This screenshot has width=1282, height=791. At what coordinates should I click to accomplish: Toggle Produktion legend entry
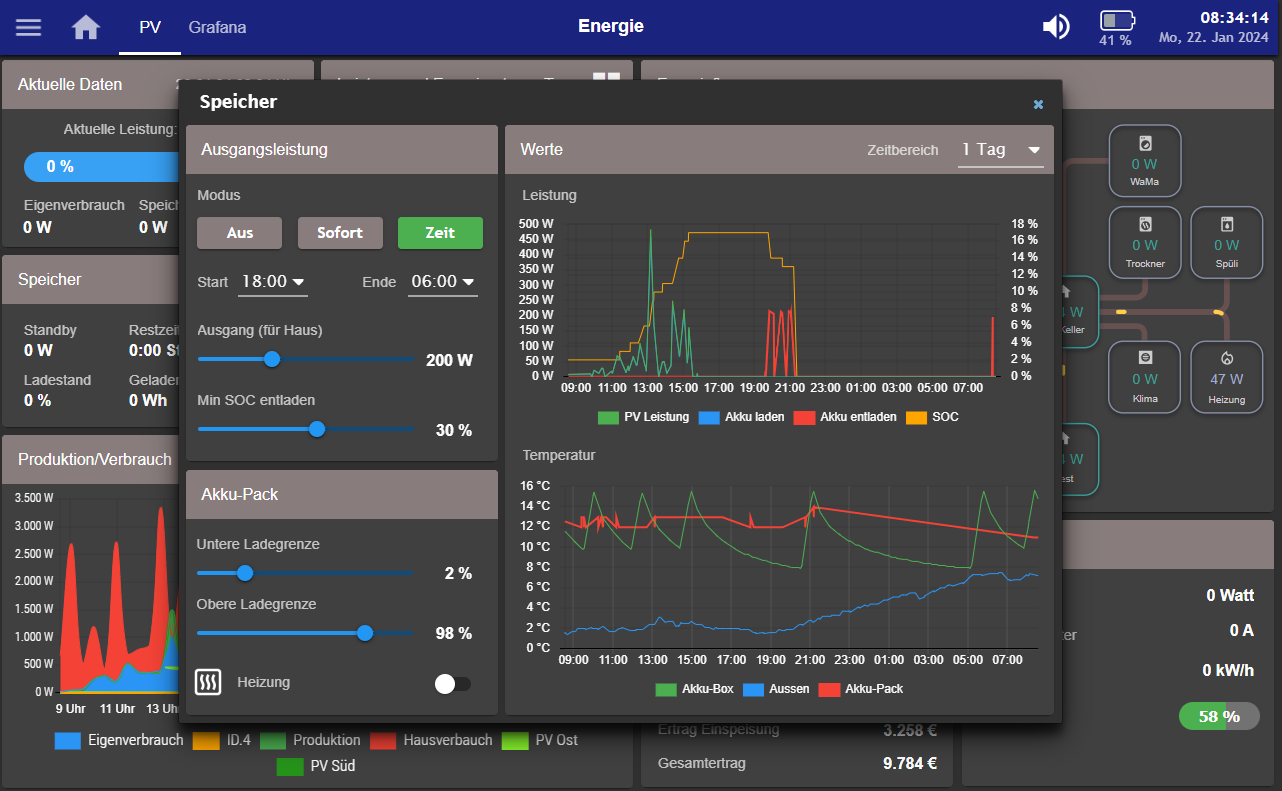[310, 741]
